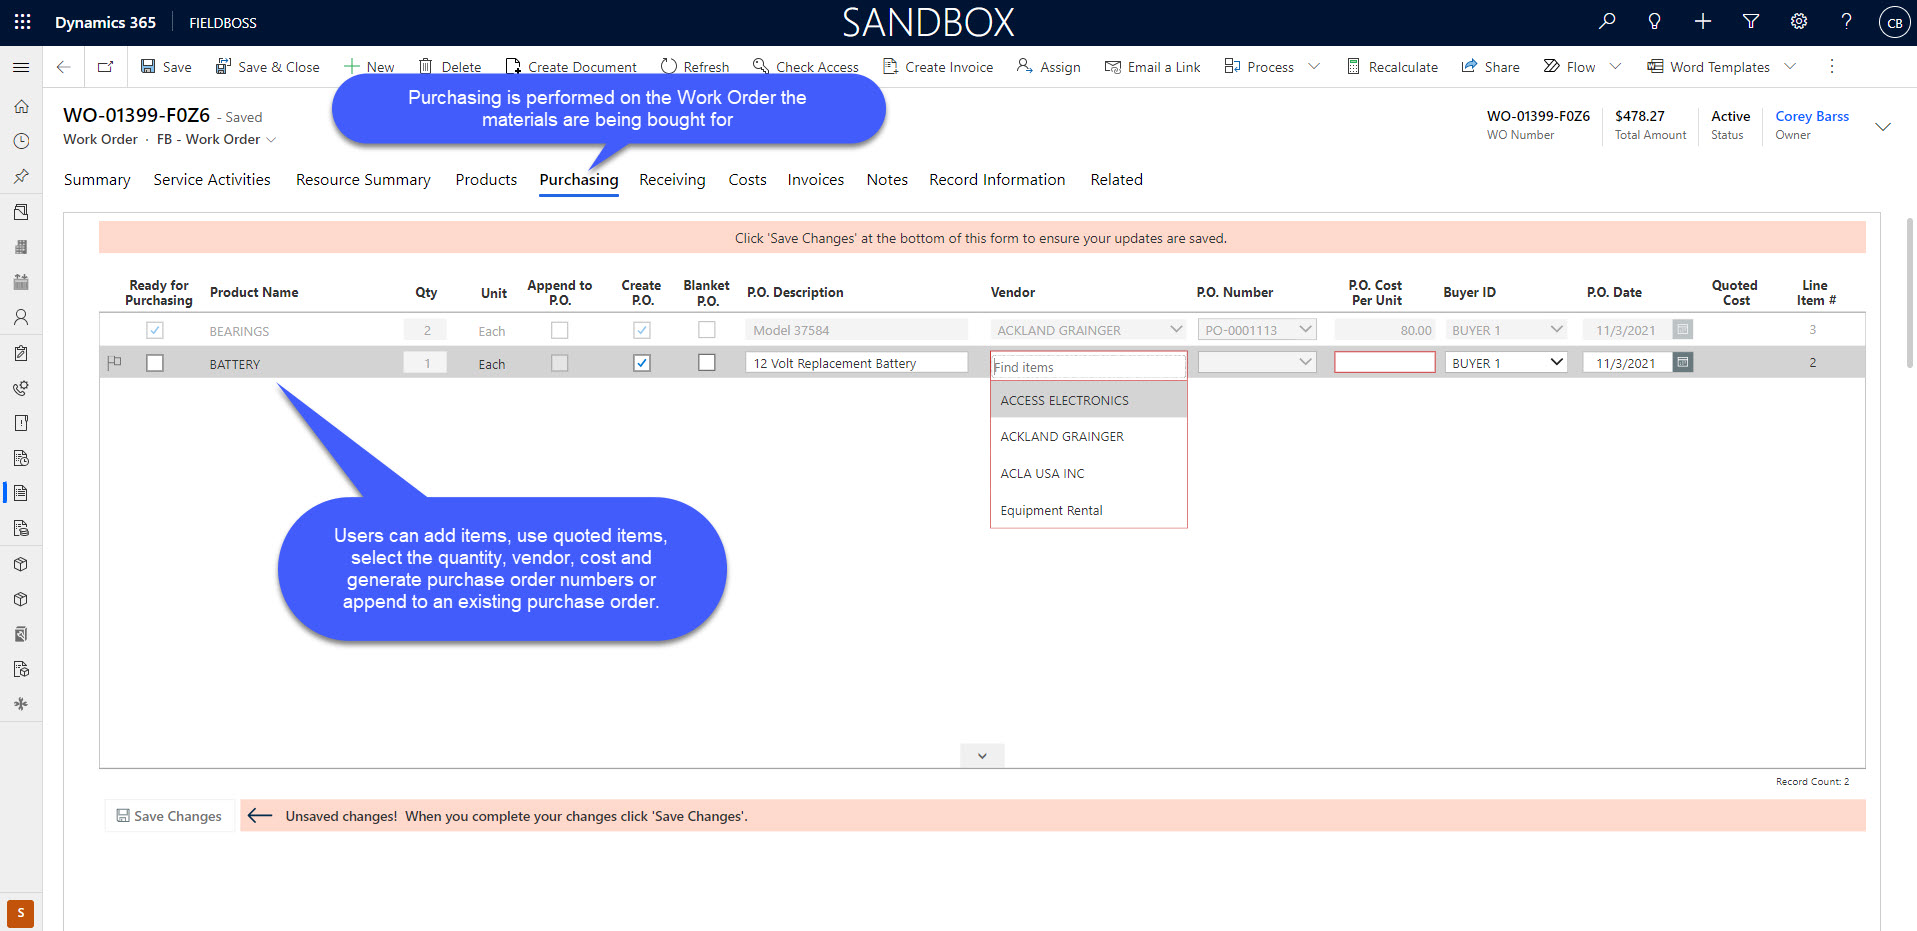Expand the Flow dropdown chevron
Screen dimensions: 1917x931
point(1615,67)
